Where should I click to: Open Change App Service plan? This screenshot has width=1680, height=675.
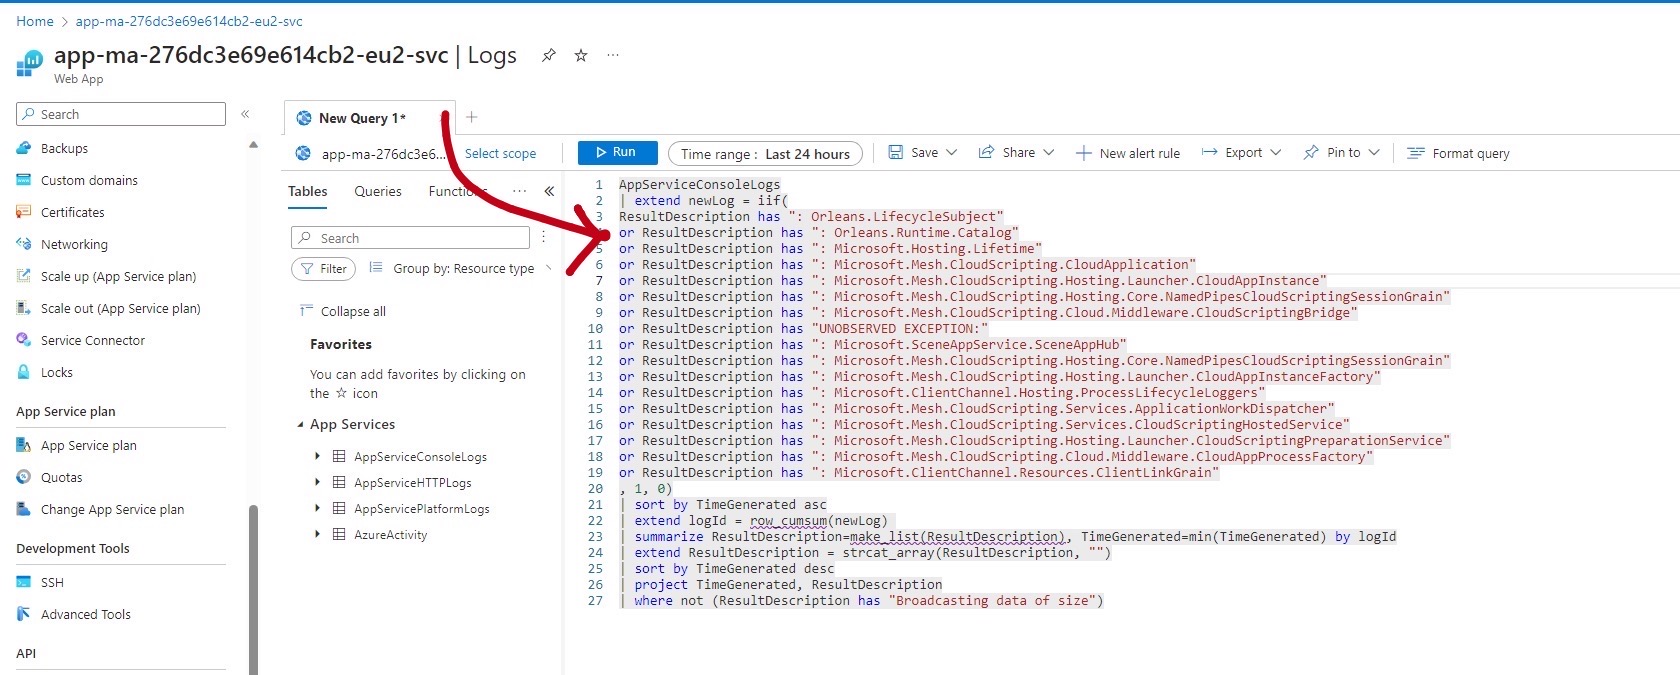coord(112,509)
